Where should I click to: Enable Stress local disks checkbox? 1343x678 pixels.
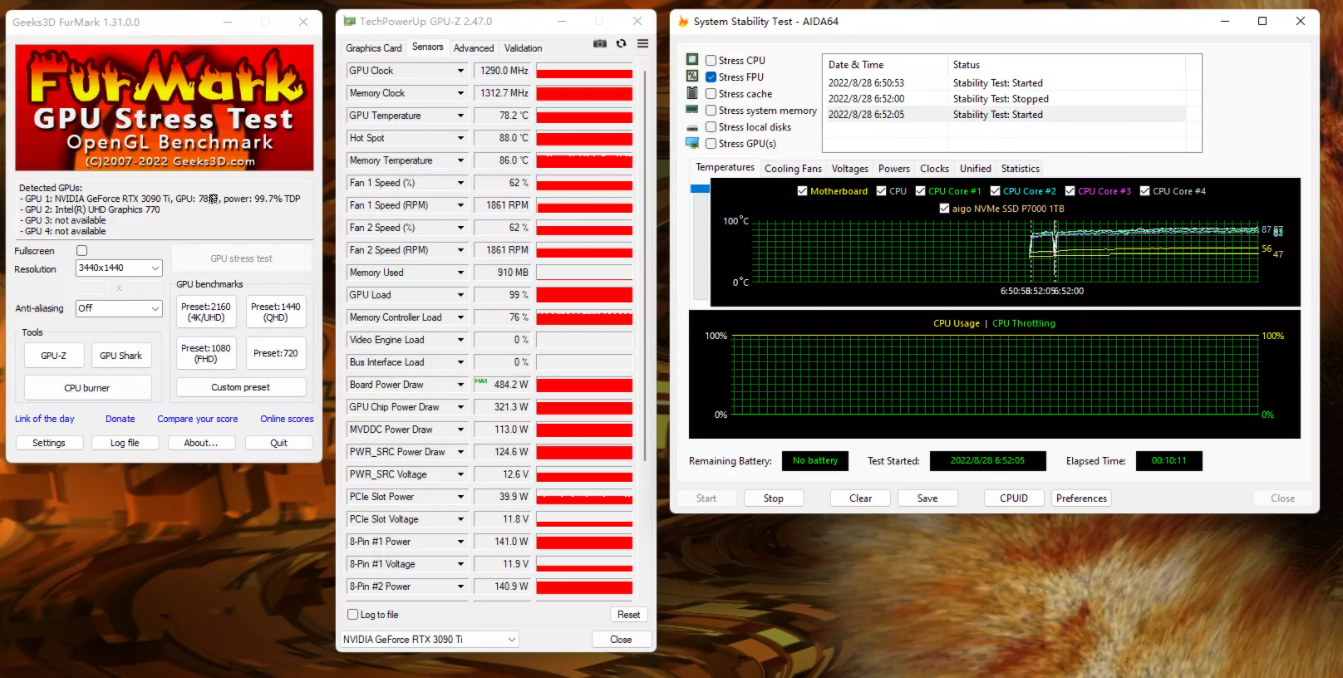pyautogui.click(x=711, y=127)
